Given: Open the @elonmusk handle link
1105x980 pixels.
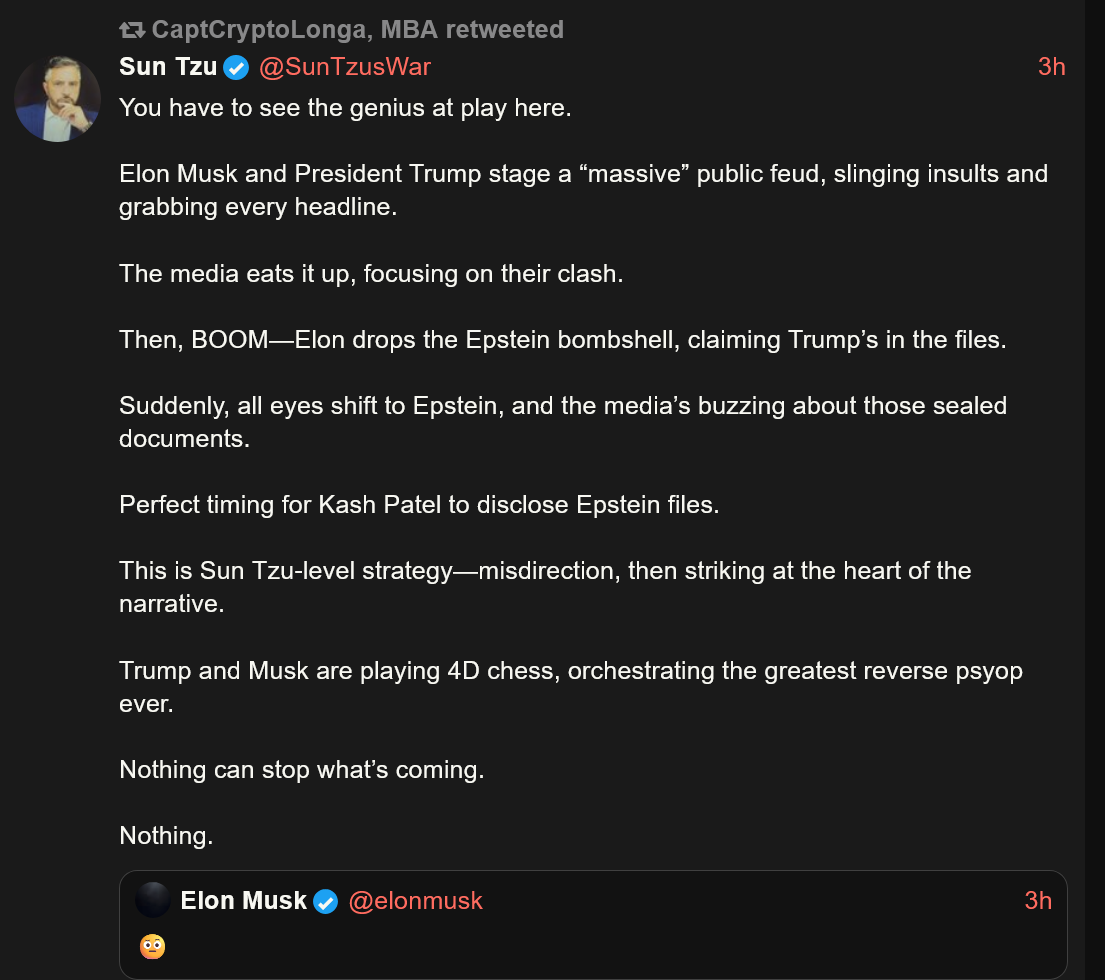Looking at the screenshot, I should [416, 900].
